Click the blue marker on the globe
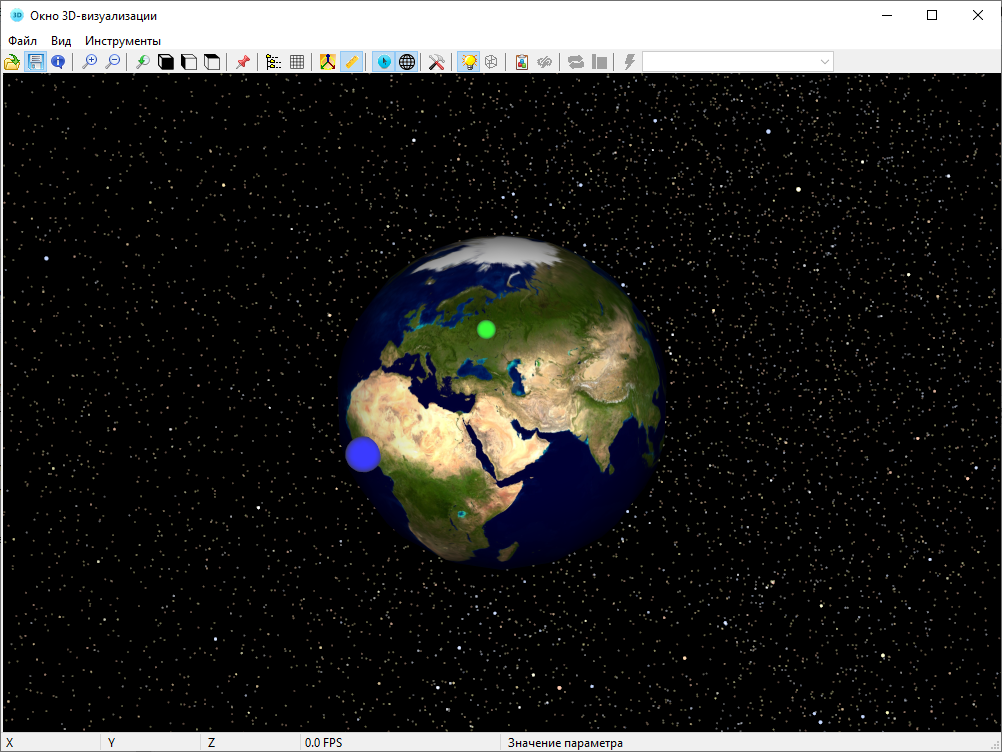The width and height of the screenshot is (1002, 752). (363, 454)
